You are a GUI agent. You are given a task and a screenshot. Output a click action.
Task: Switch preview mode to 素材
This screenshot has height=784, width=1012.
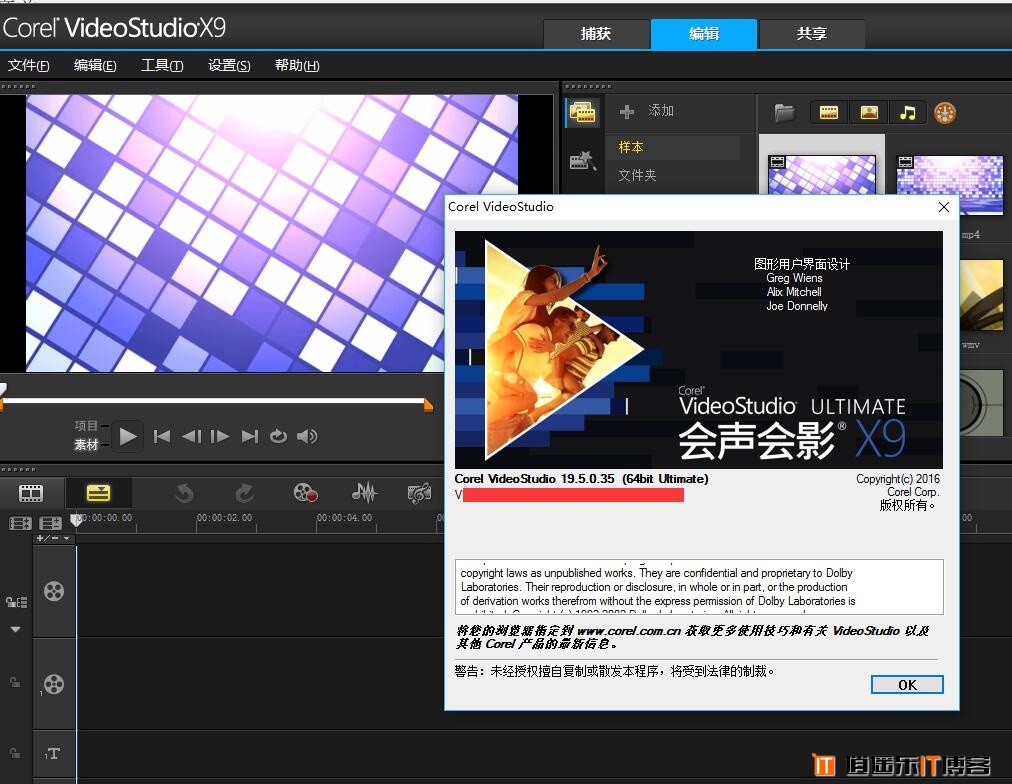coord(86,445)
